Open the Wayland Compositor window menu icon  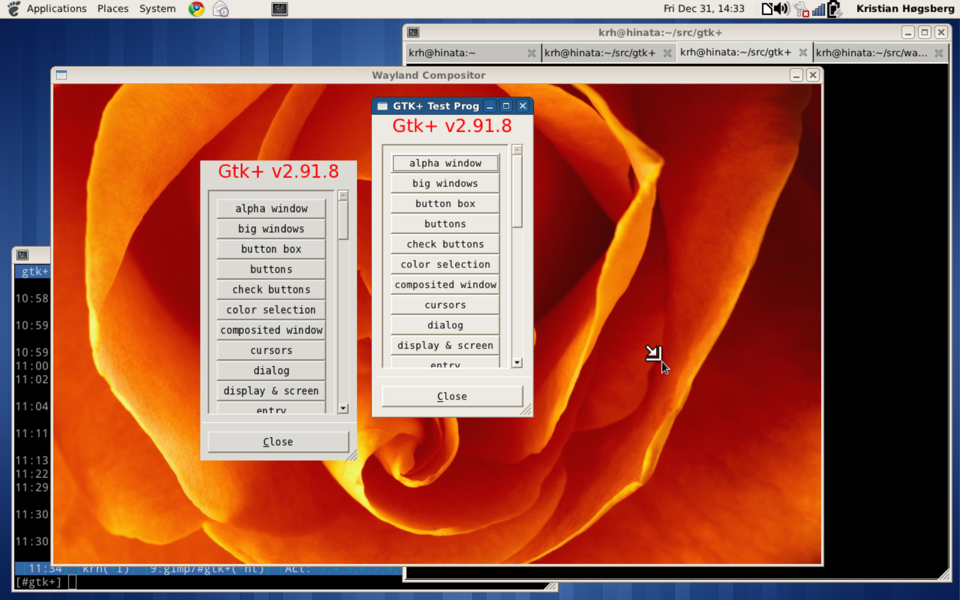point(61,75)
